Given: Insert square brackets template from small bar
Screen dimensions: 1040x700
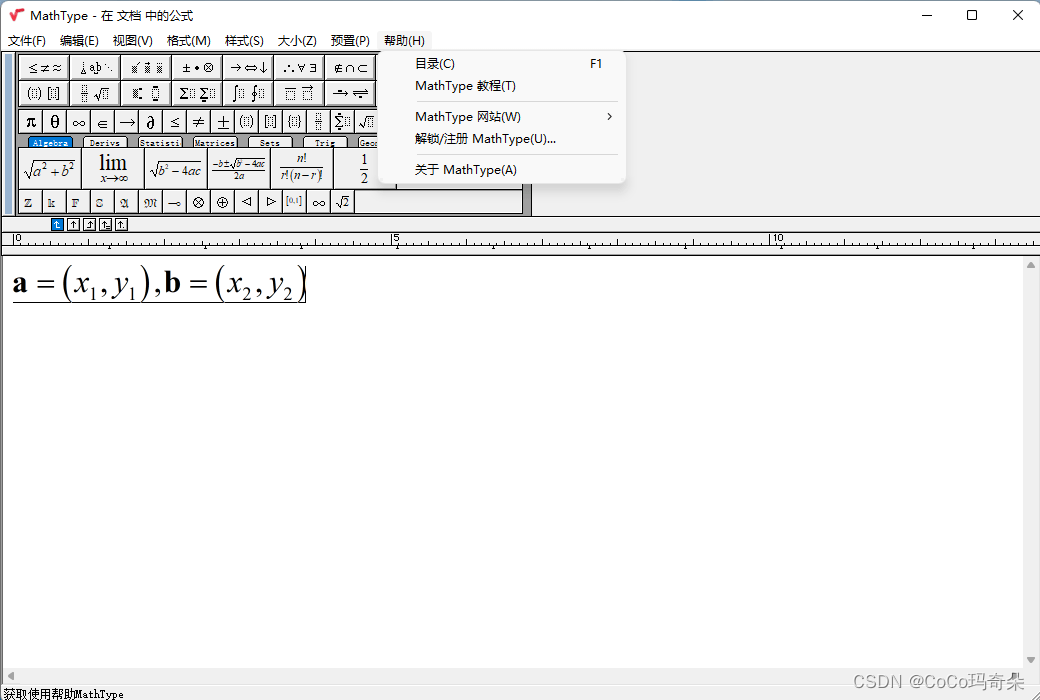Looking at the screenshot, I should (x=271, y=122).
